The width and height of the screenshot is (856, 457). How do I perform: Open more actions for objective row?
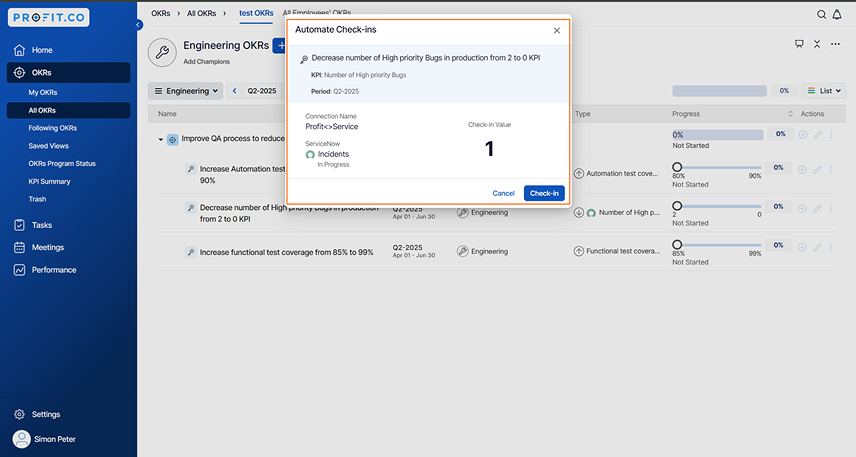tap(831, 135)
